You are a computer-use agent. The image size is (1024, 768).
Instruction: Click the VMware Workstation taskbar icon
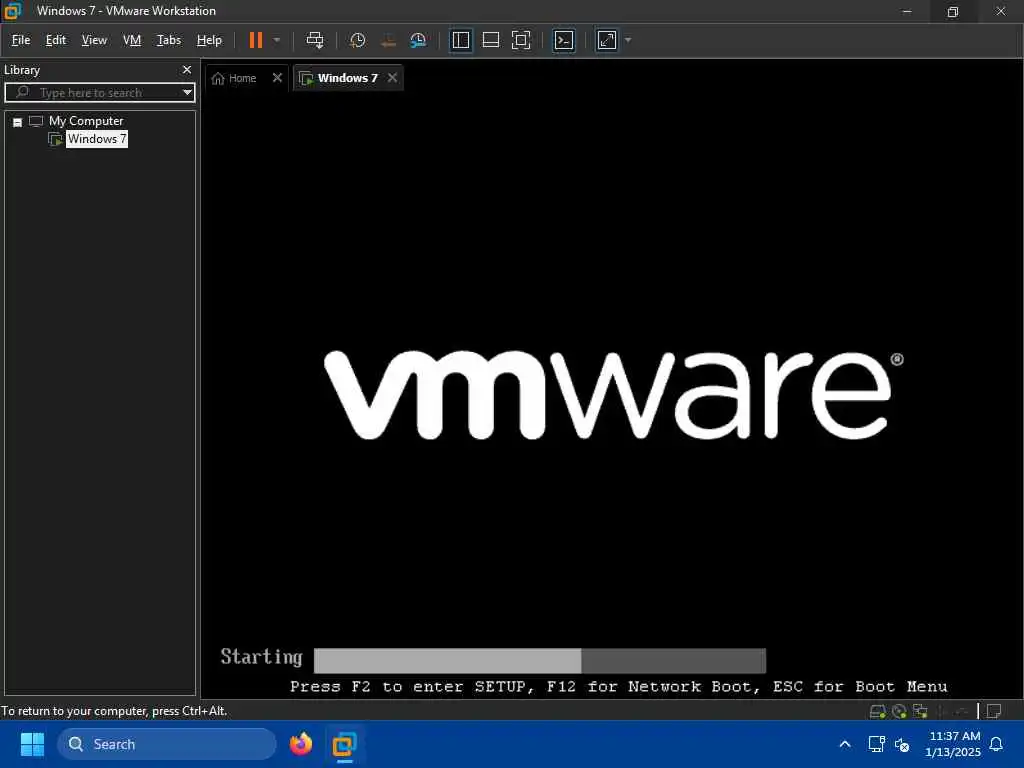[x=344, y=744]
